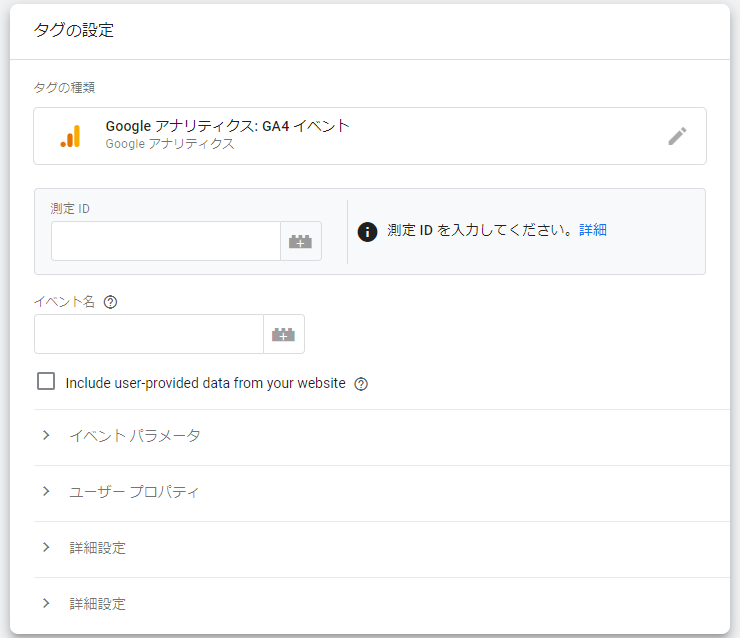Click the タグの種類 label
The height and width of the screenshot is (638, 740).
[64, 87]
